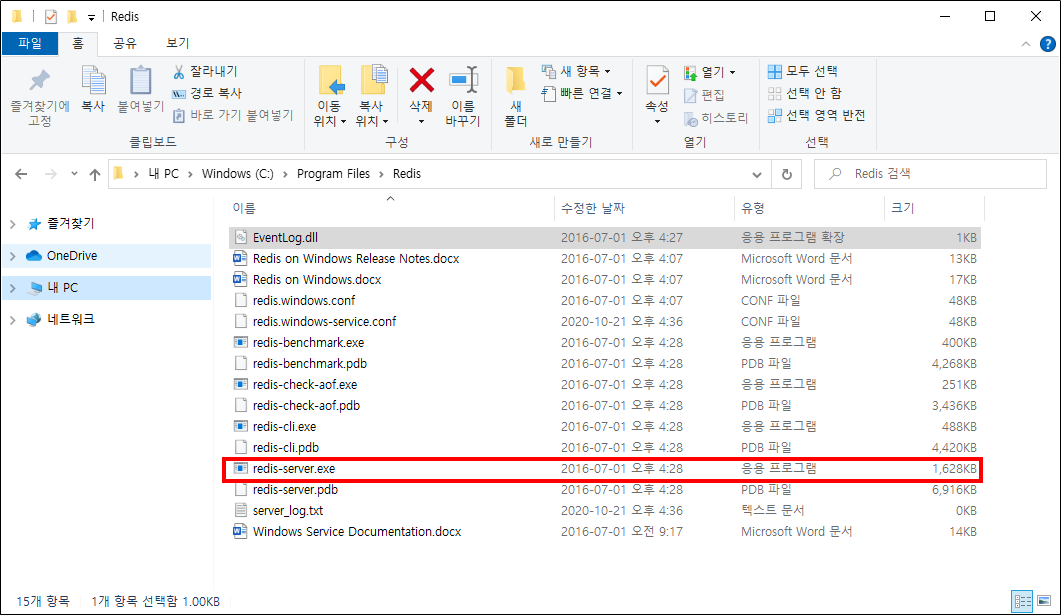1061x615 pixels.
Task: Select redis-check-aof.exe file
Action: (604, 384)
